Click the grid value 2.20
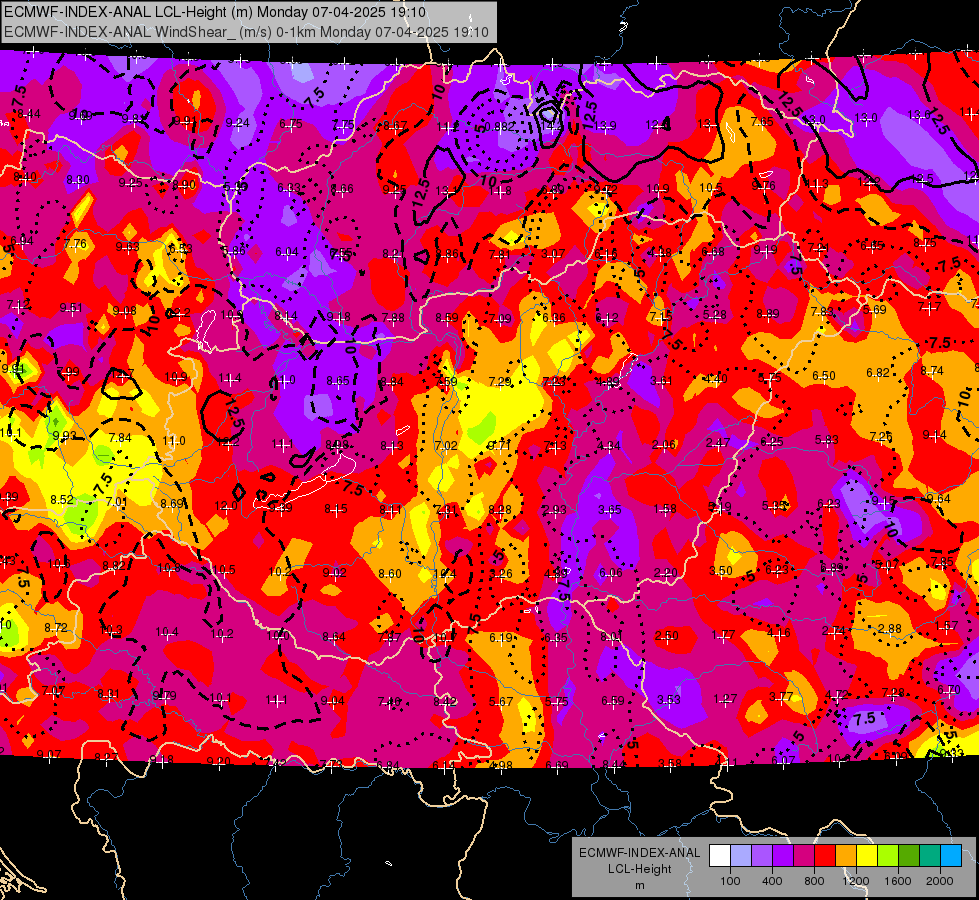The width and height of the screenshot is (979, 900). click(666, 573)
